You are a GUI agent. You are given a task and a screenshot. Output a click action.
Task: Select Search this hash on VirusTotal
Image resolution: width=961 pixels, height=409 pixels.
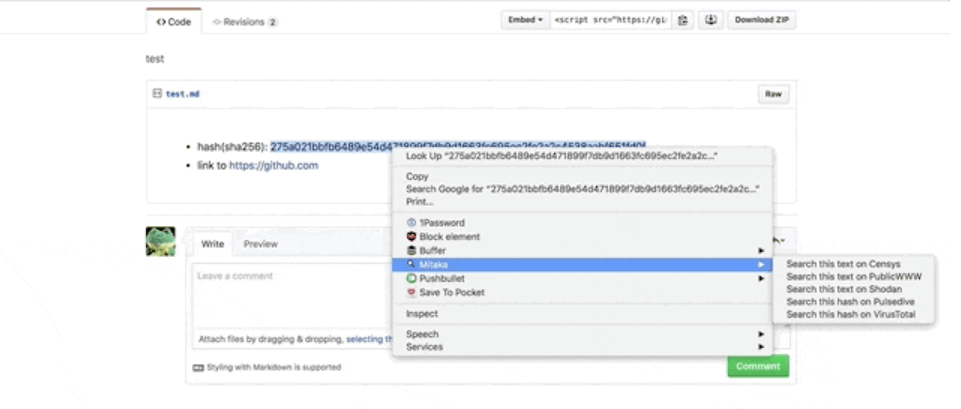click(853, 315)
